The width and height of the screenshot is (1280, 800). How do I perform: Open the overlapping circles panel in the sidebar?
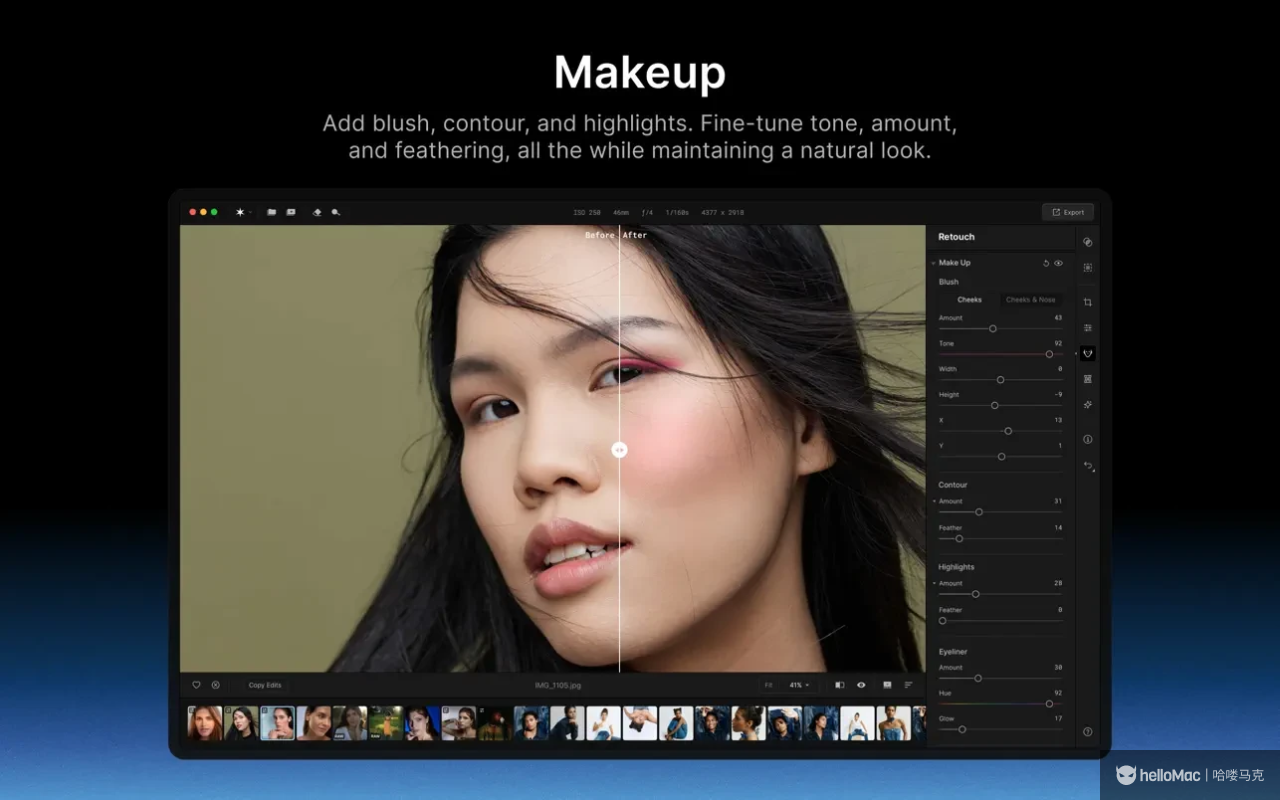point(1088,242)
